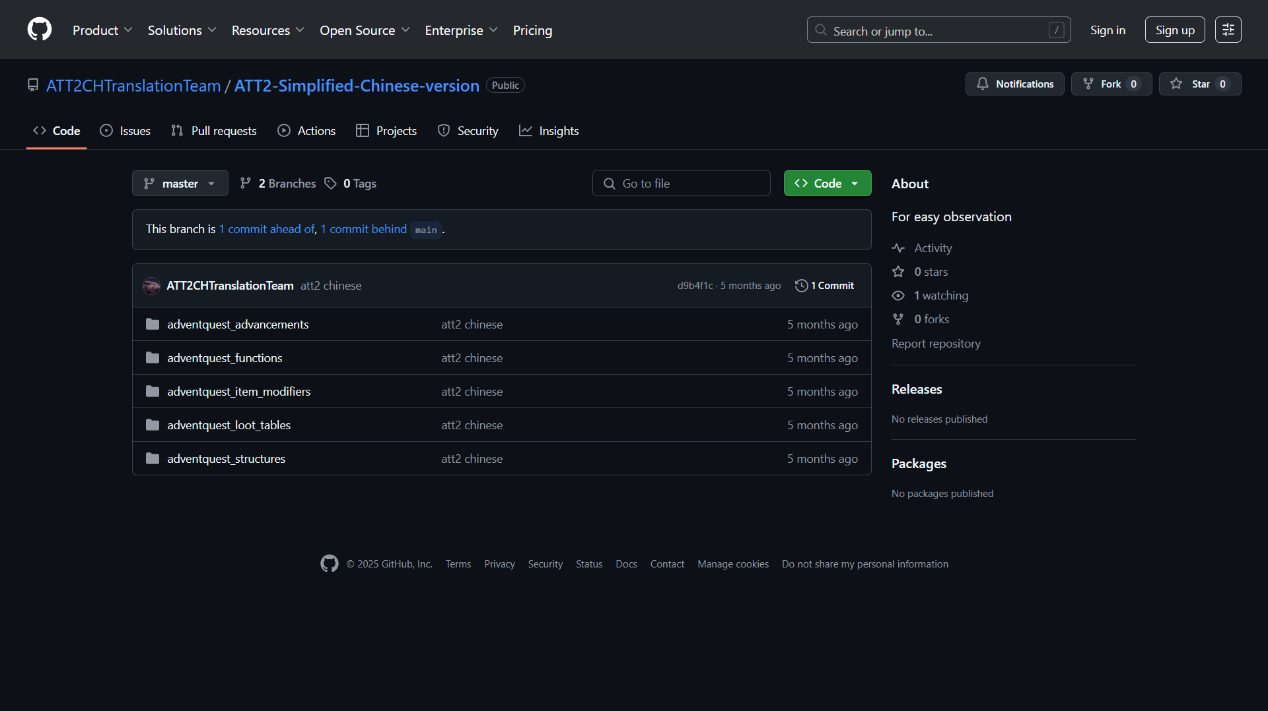Click the GitHub logo in footer

(329, 564)
